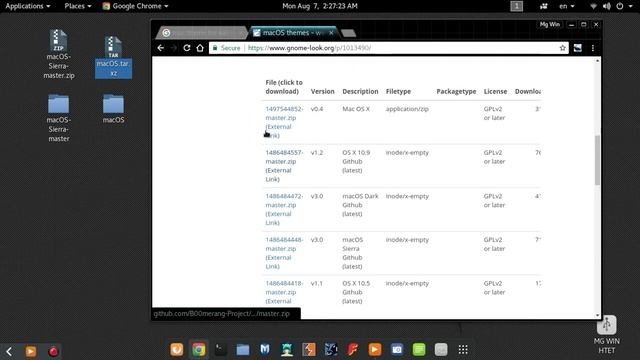The image size is (640, 360).
Task: Open the Google Chrome app menu in top bar
Action: (x=135, y=6)
